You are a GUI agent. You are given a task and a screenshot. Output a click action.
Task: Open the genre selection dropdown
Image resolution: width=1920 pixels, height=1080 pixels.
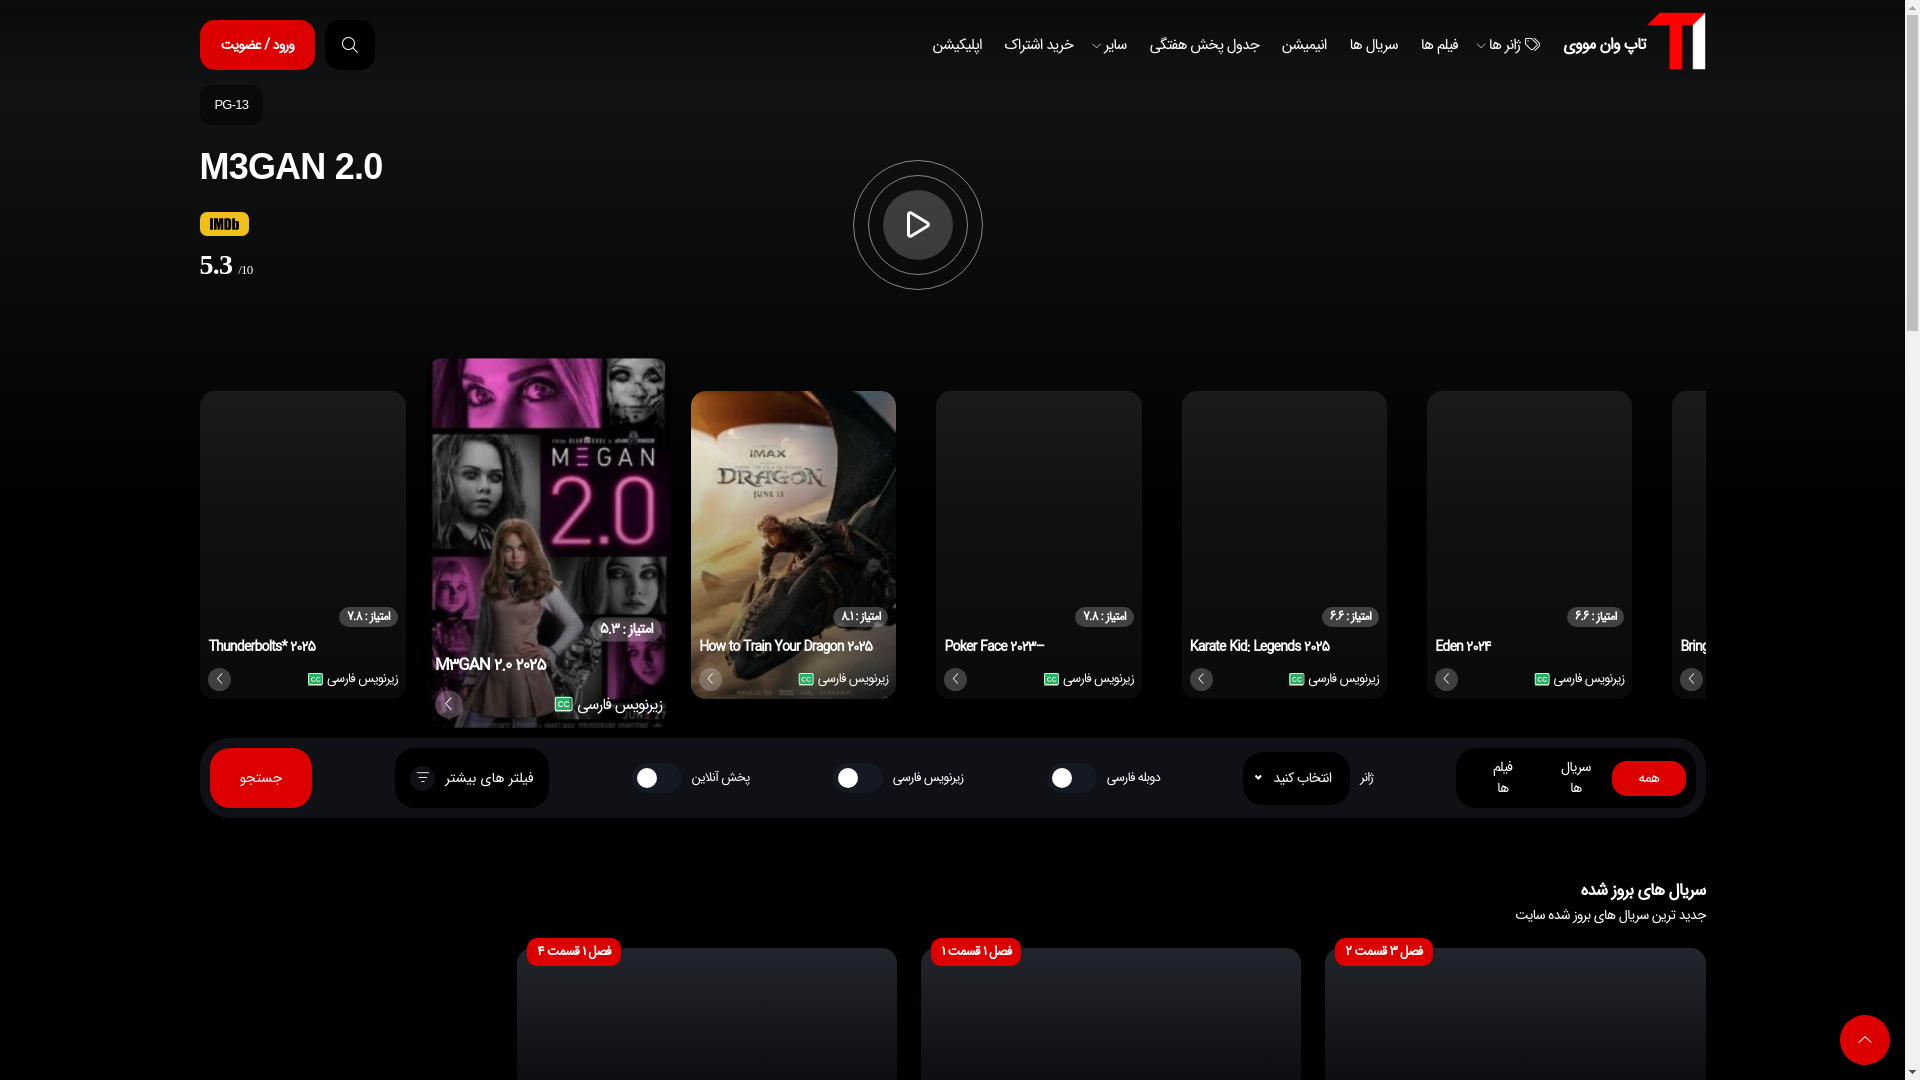click(x=1296, y=778)
